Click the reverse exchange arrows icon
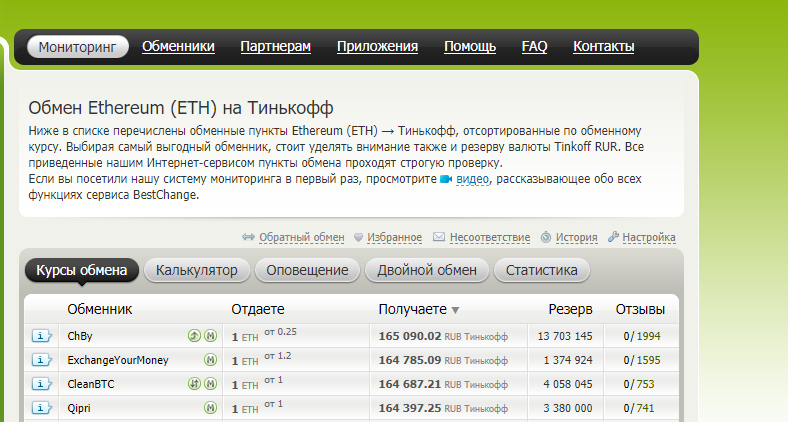This screenshot has height=422, width=788. tap(248, 237)
